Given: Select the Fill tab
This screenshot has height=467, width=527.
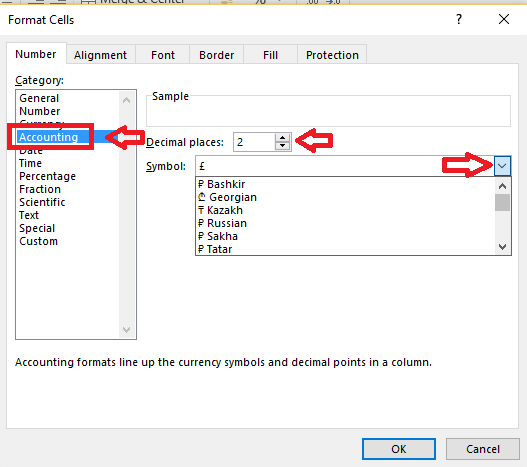Looking at the screenshot, I should click(x=270, y=55).
